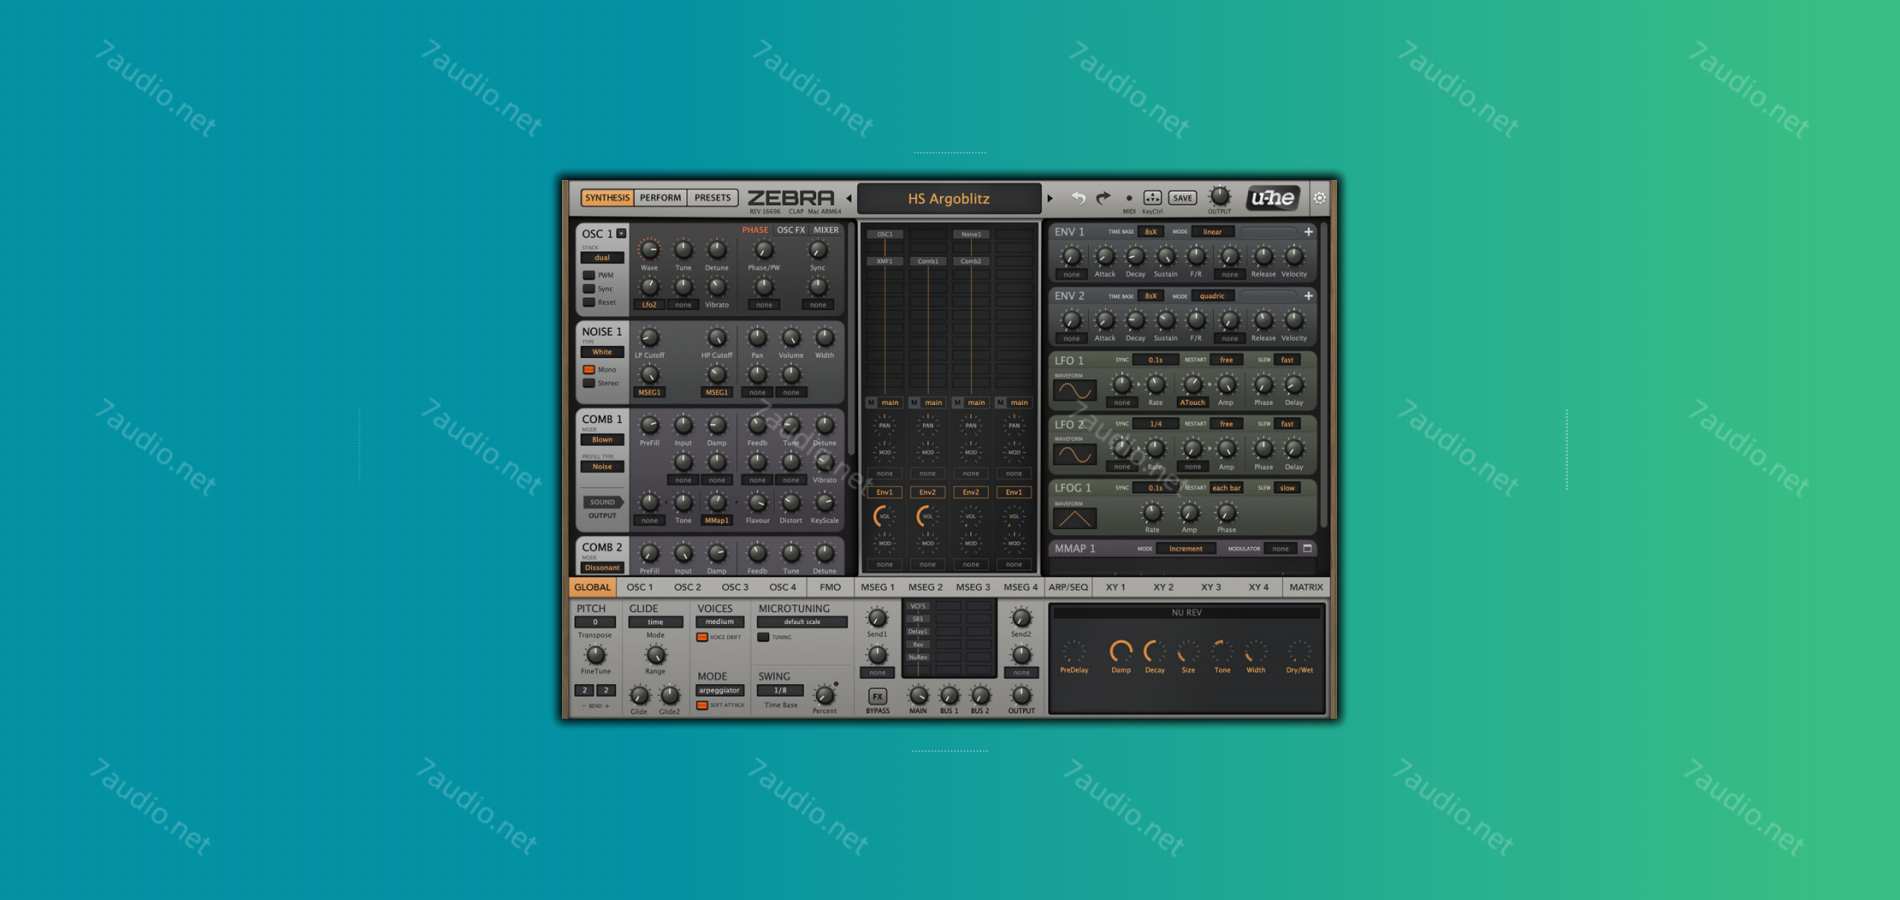The image size is (1900, 900).
Task: Open the LFO 1 Sync '0.1s' dropdown
Action: [x=1155, y=360]
